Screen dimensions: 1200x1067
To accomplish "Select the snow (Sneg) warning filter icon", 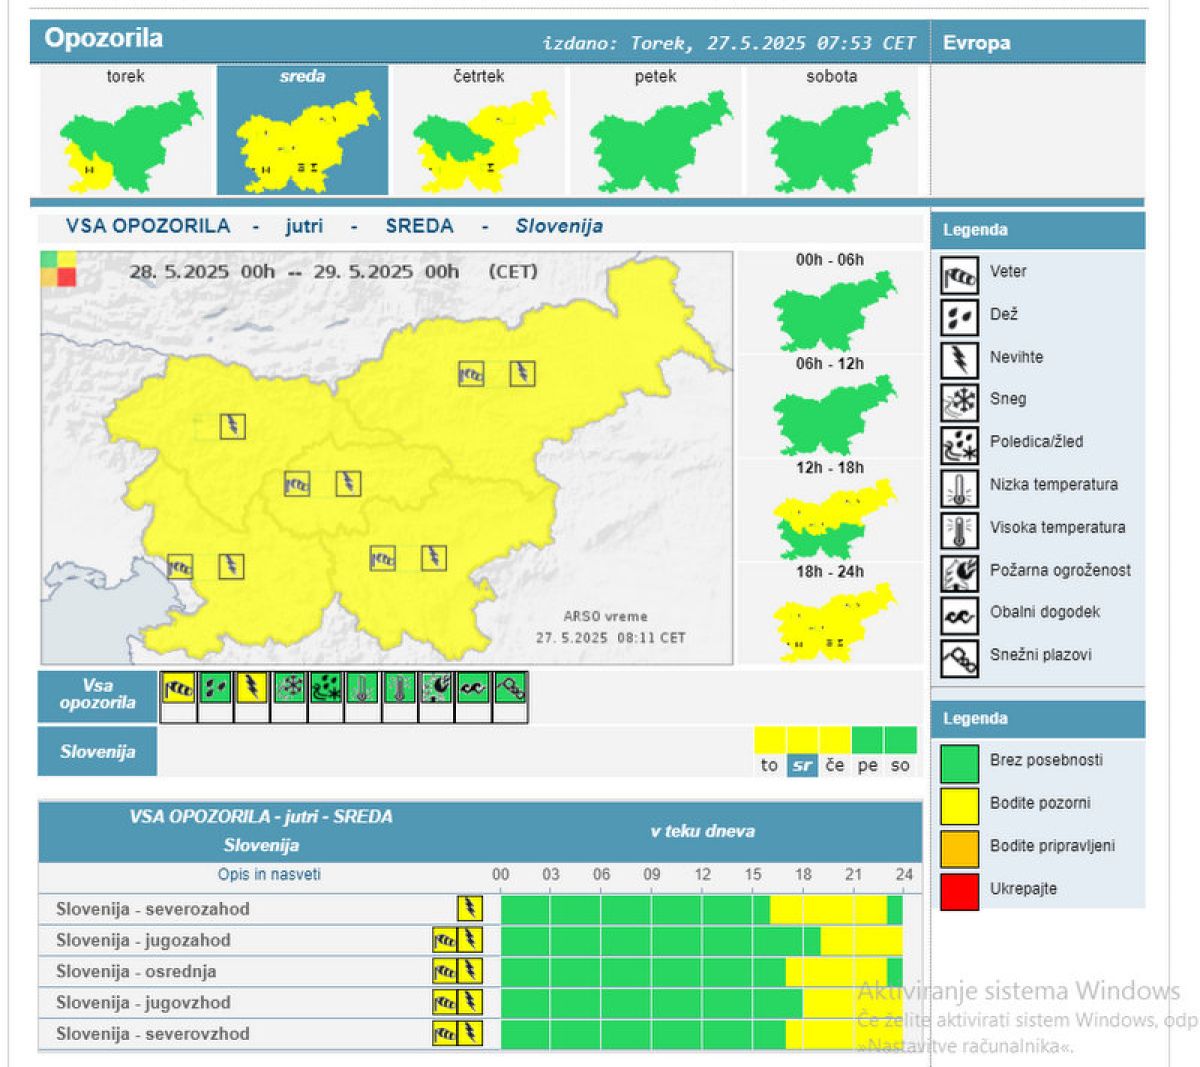I will click(x=289, y=688).
